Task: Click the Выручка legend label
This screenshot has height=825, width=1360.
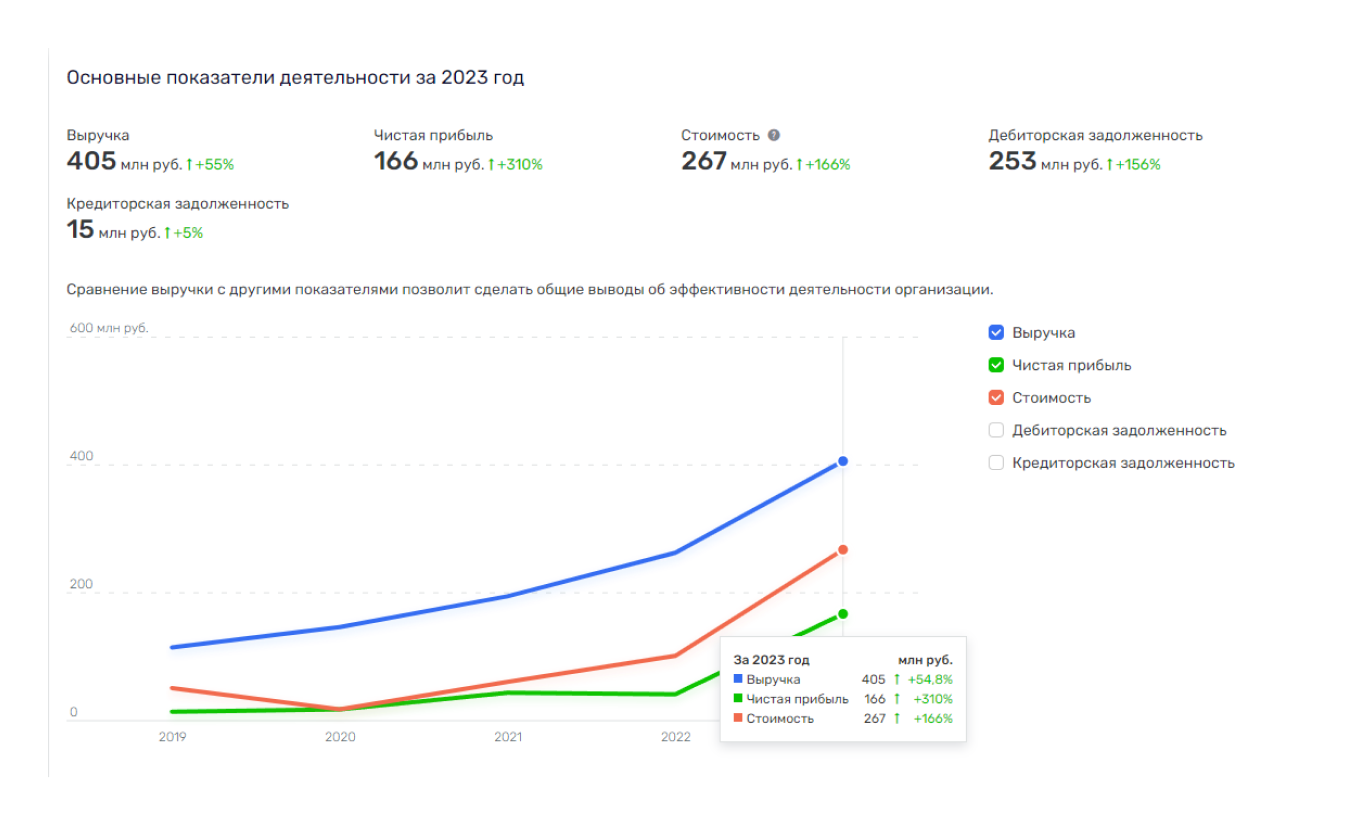Action: [x=1044, y=333]
